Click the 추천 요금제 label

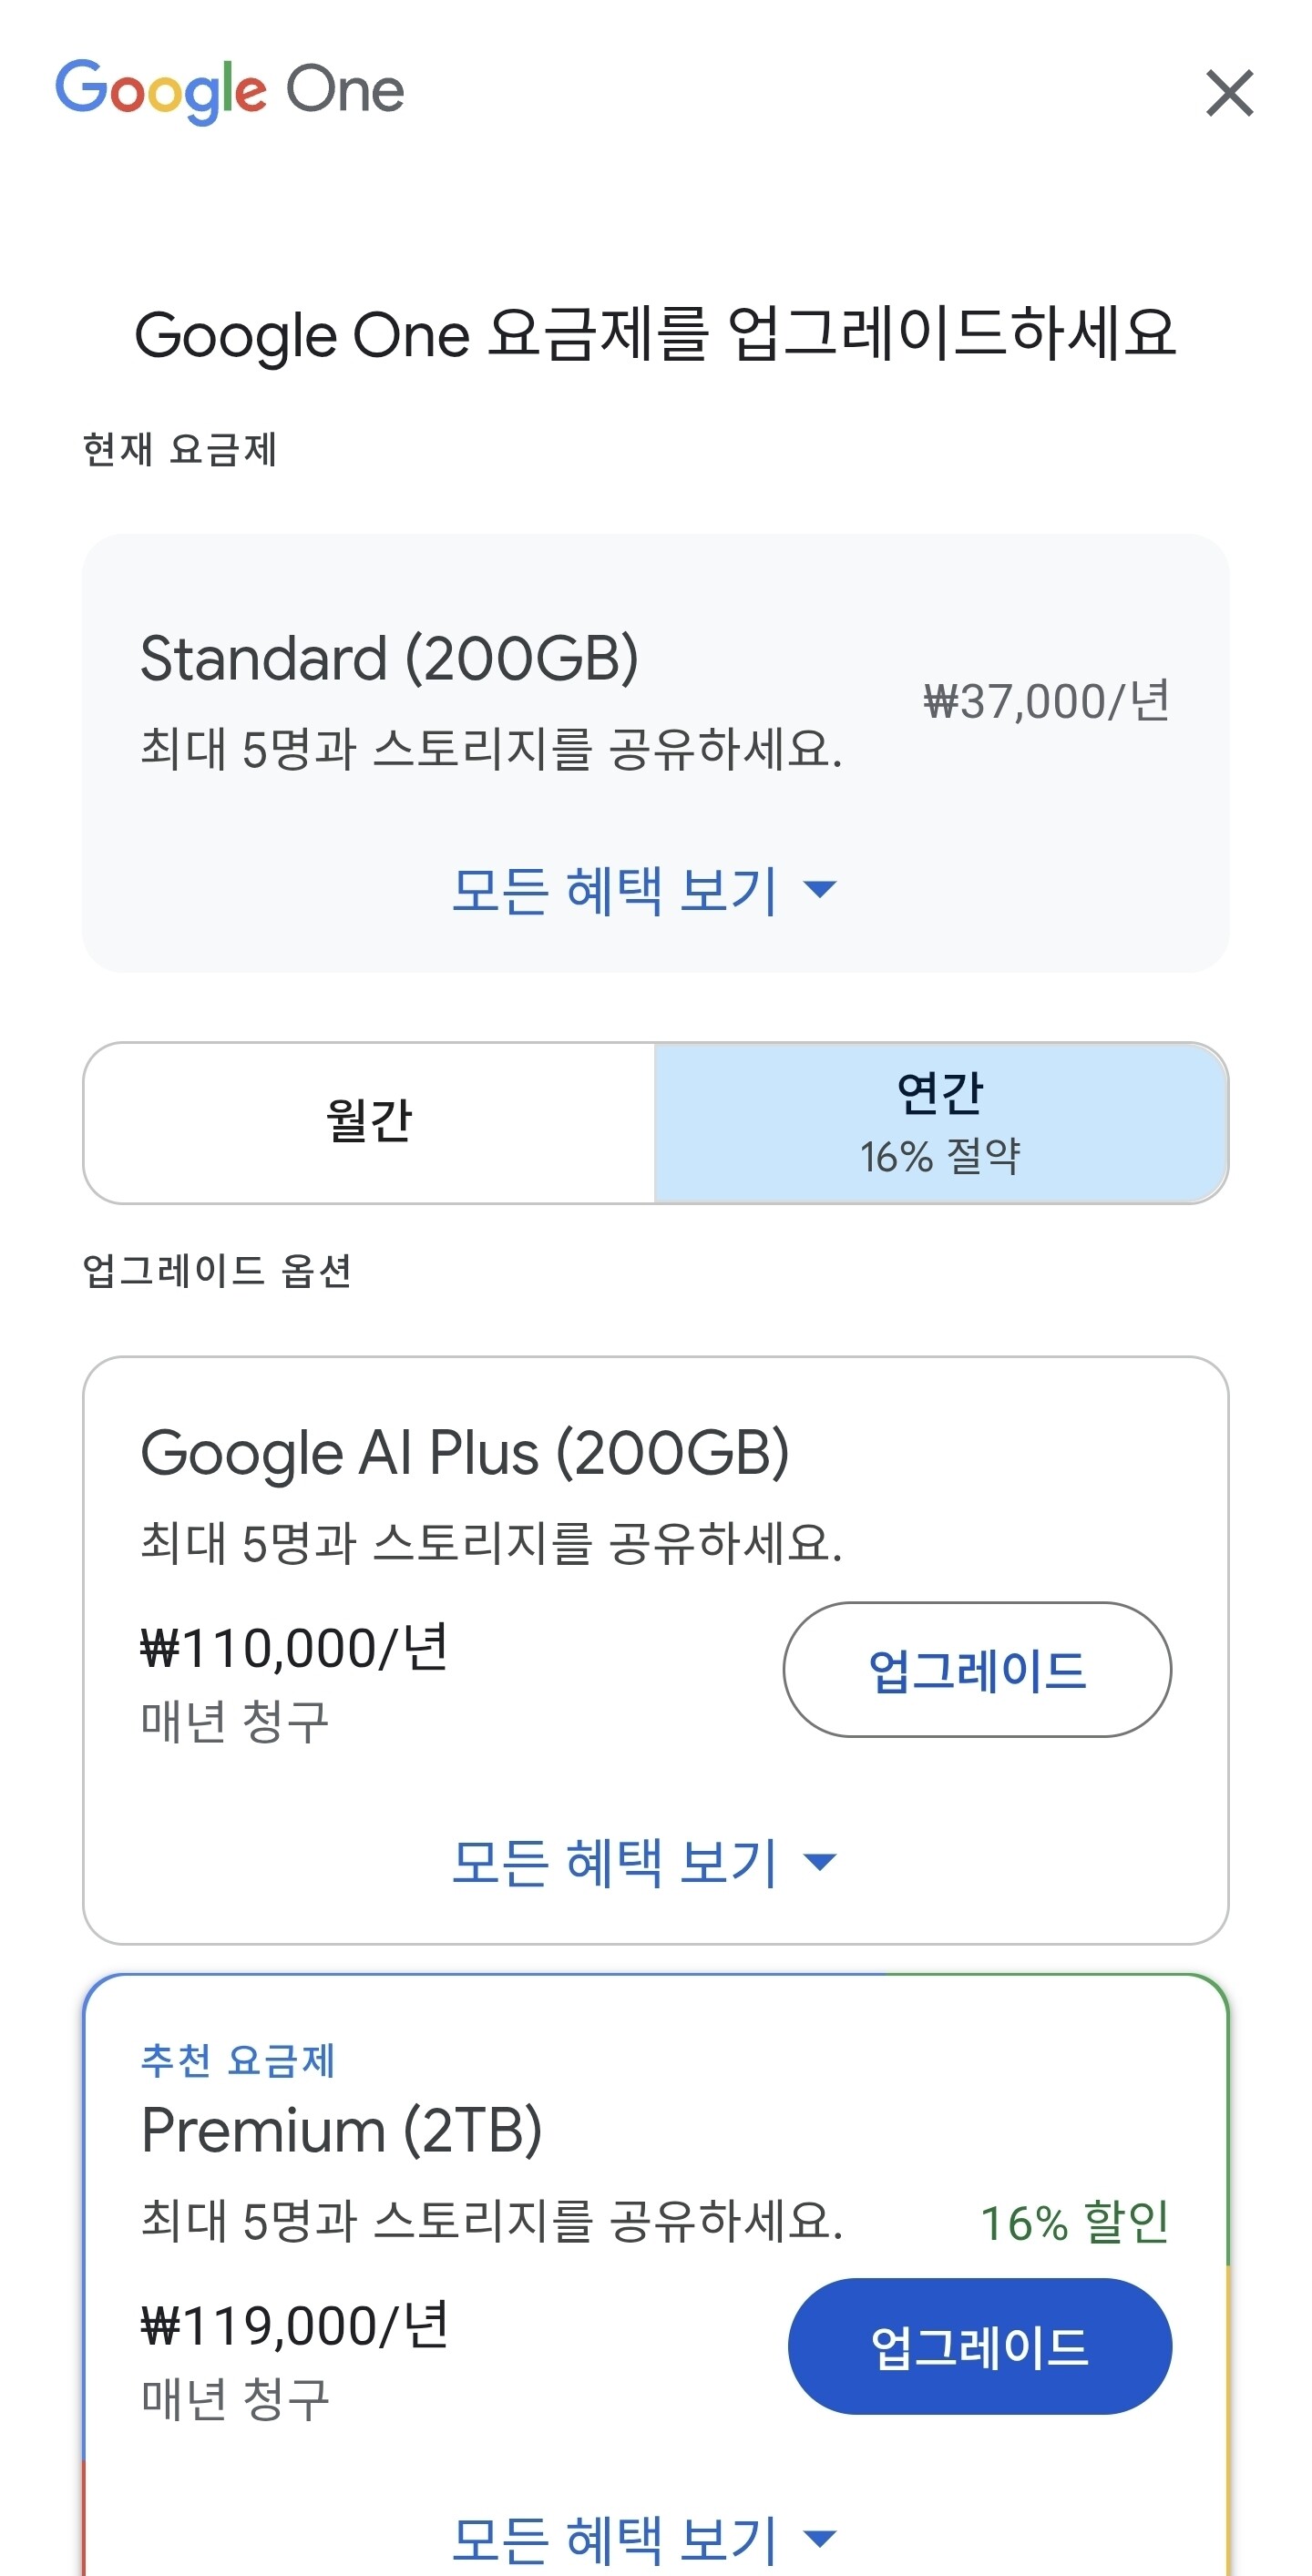click(x=238, y=2060)
